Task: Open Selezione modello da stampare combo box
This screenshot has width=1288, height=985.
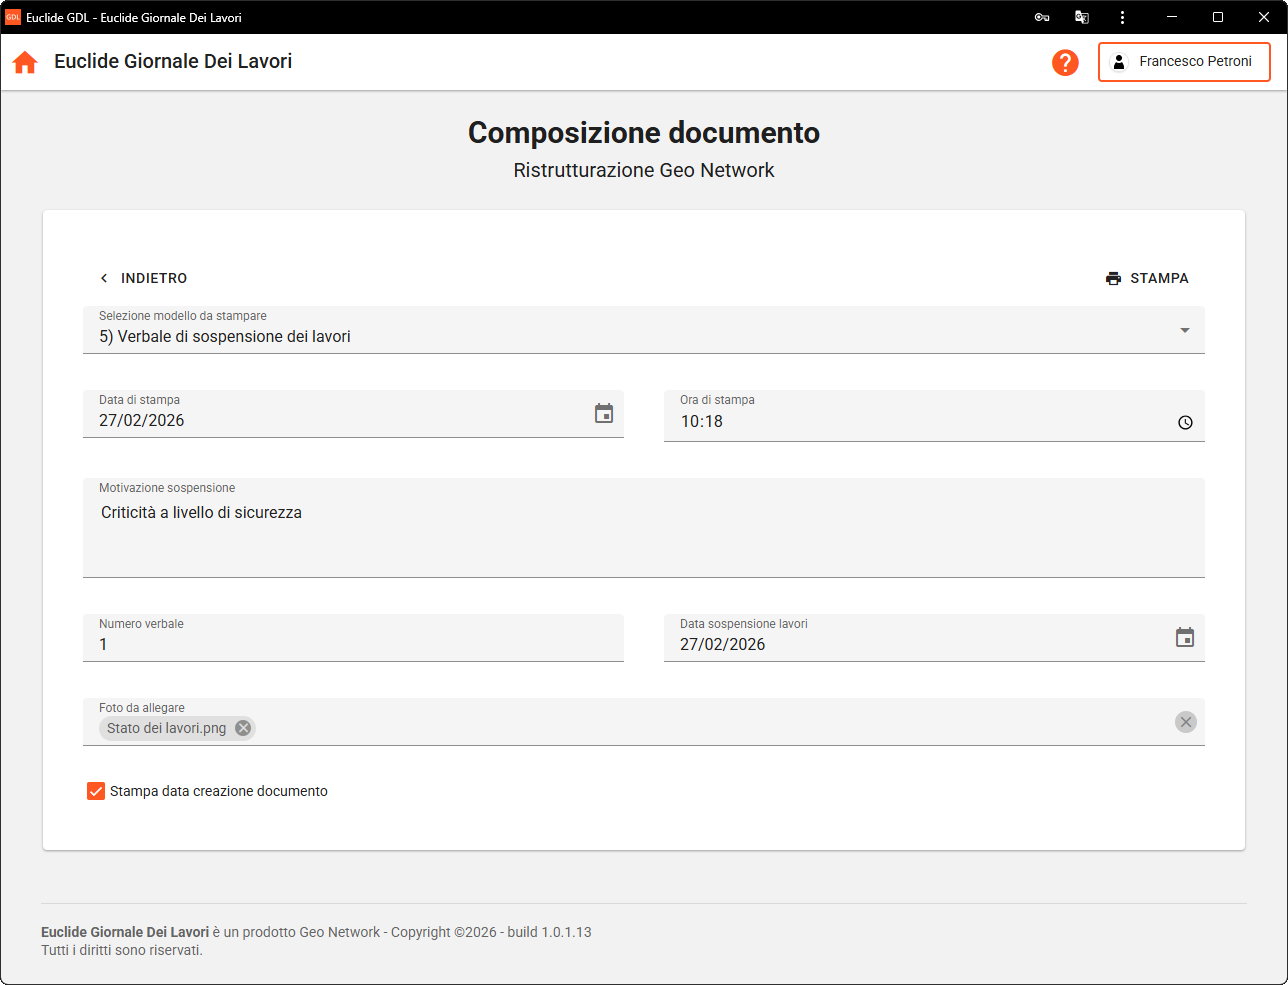Action: pyautogui.click(x=600, y=336)
